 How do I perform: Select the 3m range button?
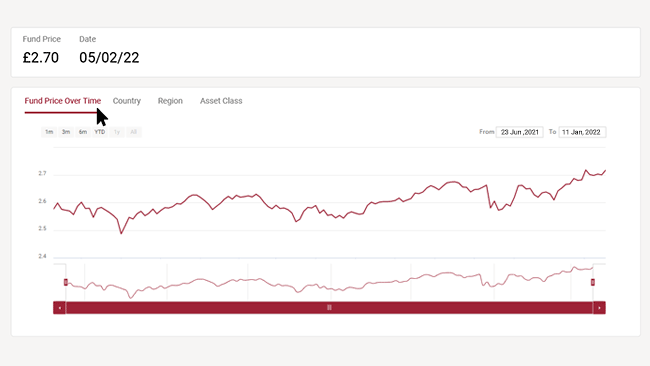click(x=66, y=132)
